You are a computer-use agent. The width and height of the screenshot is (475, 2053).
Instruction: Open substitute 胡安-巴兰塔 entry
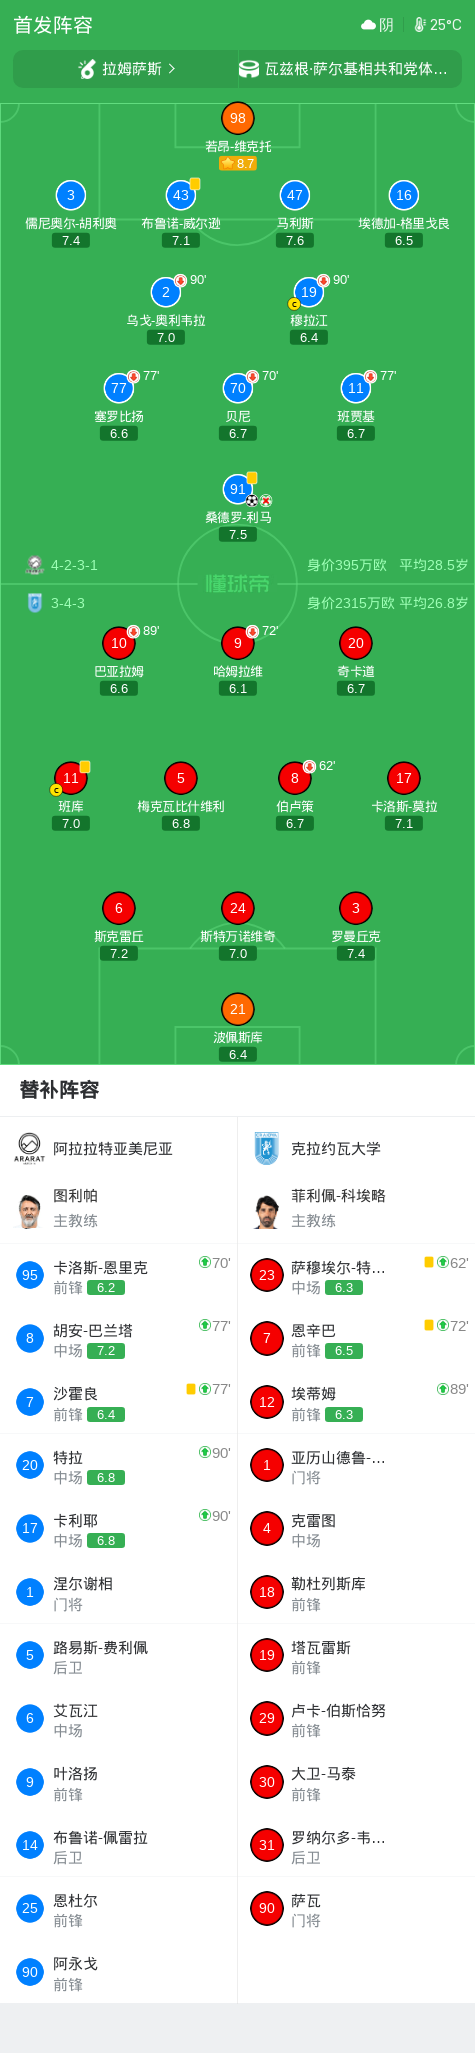(119, 1338)
